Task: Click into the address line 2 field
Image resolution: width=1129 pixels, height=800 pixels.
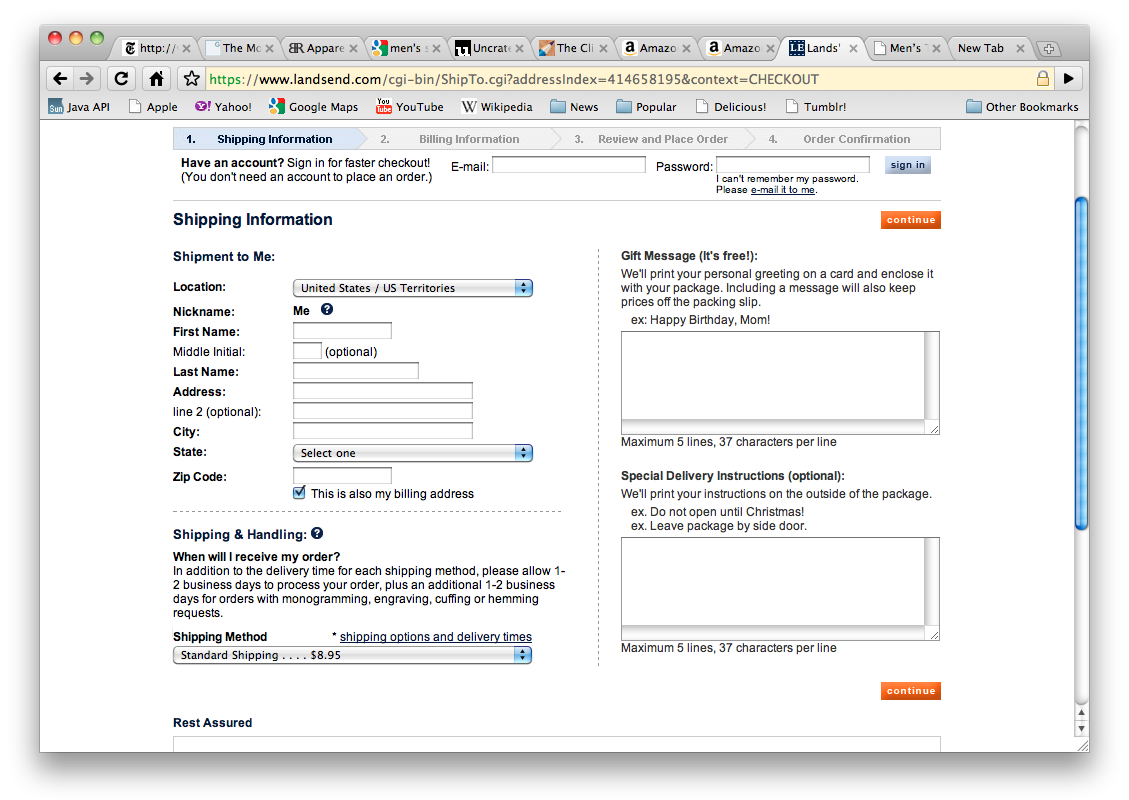Action: pos(382,410)
